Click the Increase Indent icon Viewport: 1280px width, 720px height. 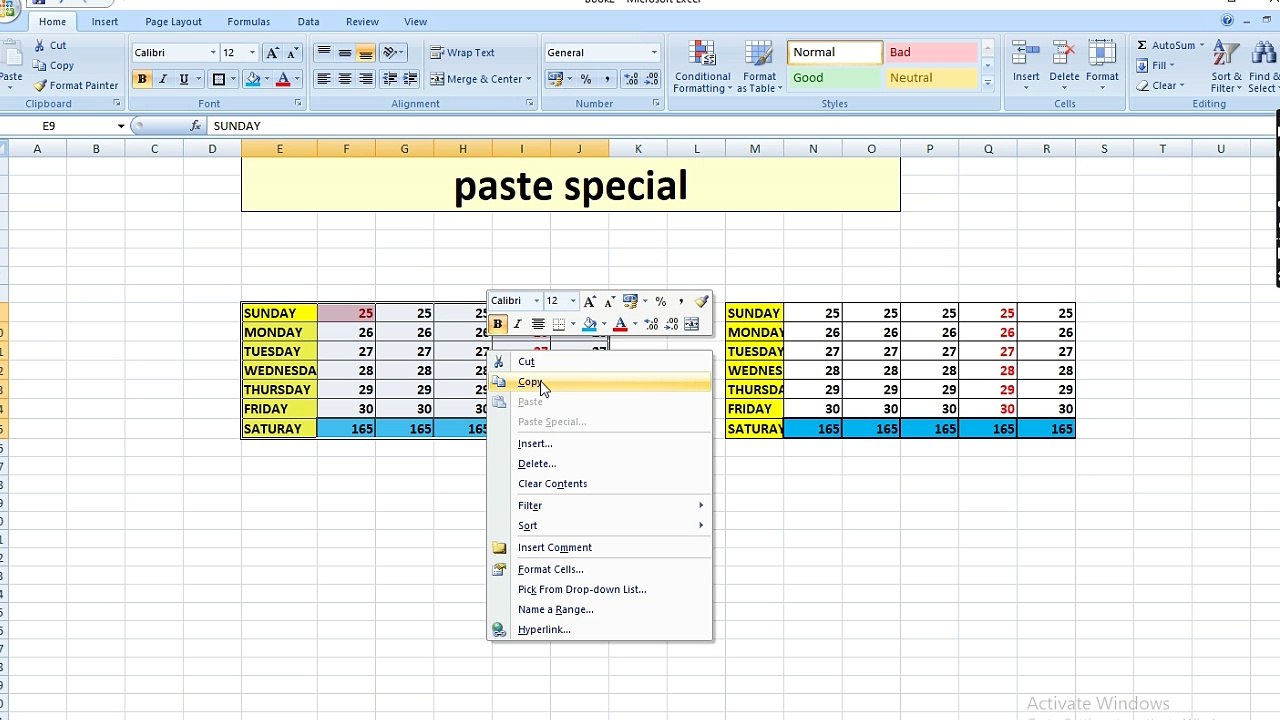pyautogui.click(x=410, y=79)
